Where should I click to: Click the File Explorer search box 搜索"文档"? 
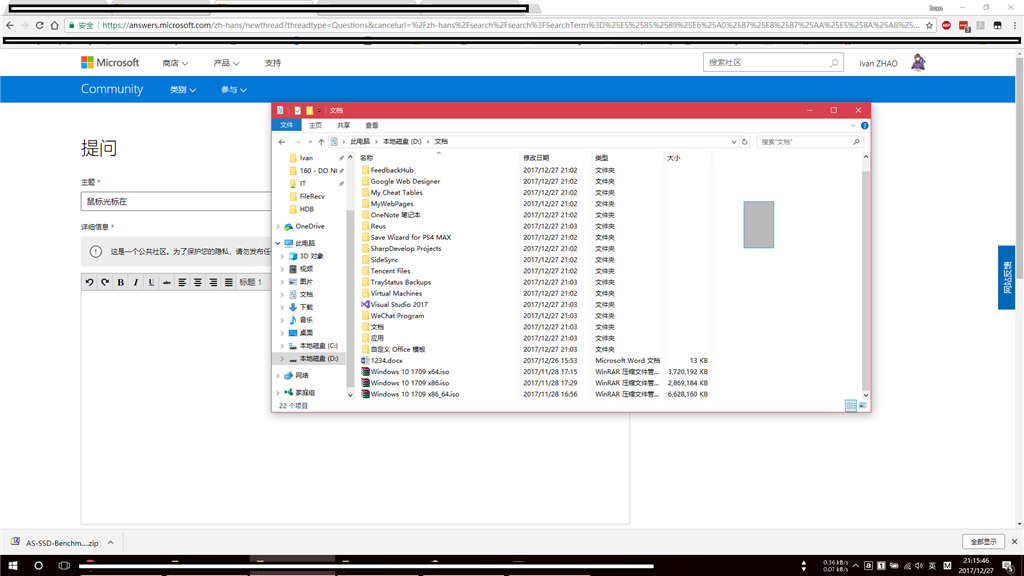coord(810,142)
